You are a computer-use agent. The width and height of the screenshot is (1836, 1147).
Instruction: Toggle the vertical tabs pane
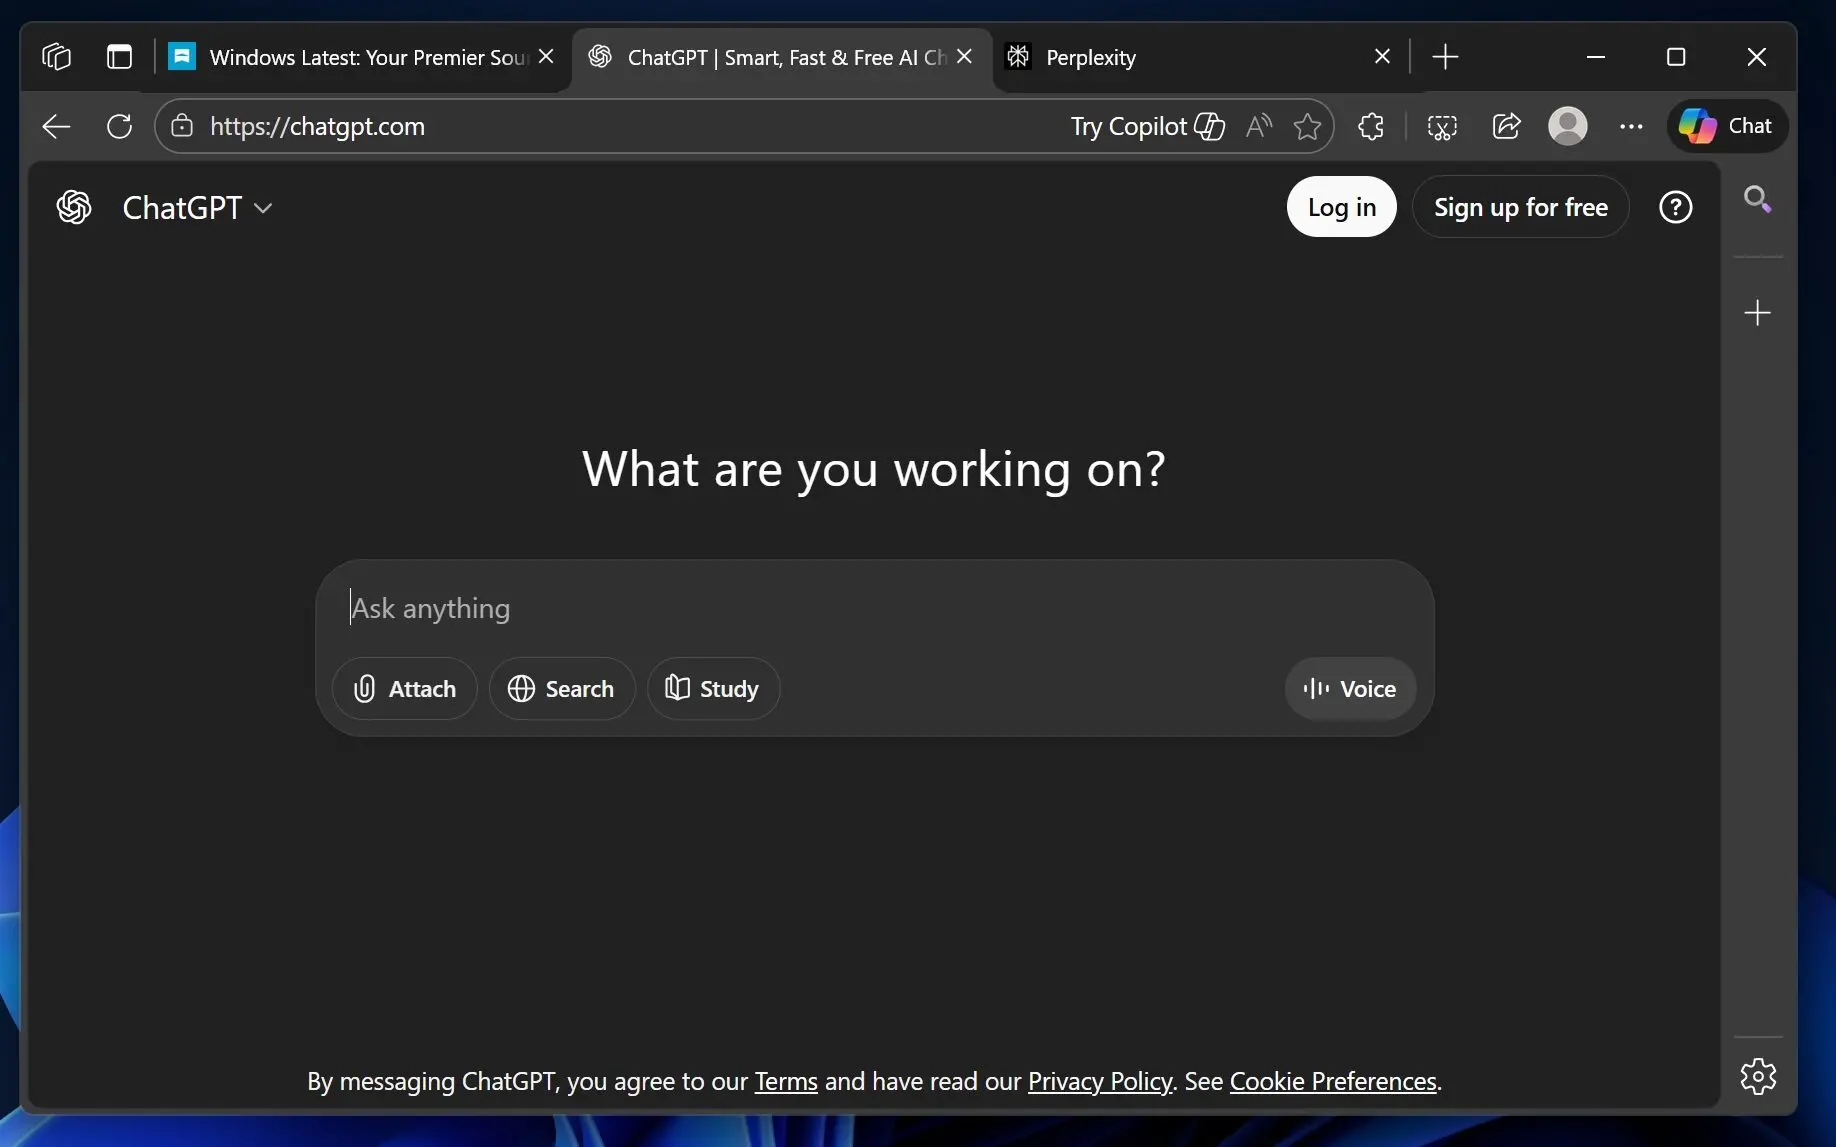pos(119,56)
